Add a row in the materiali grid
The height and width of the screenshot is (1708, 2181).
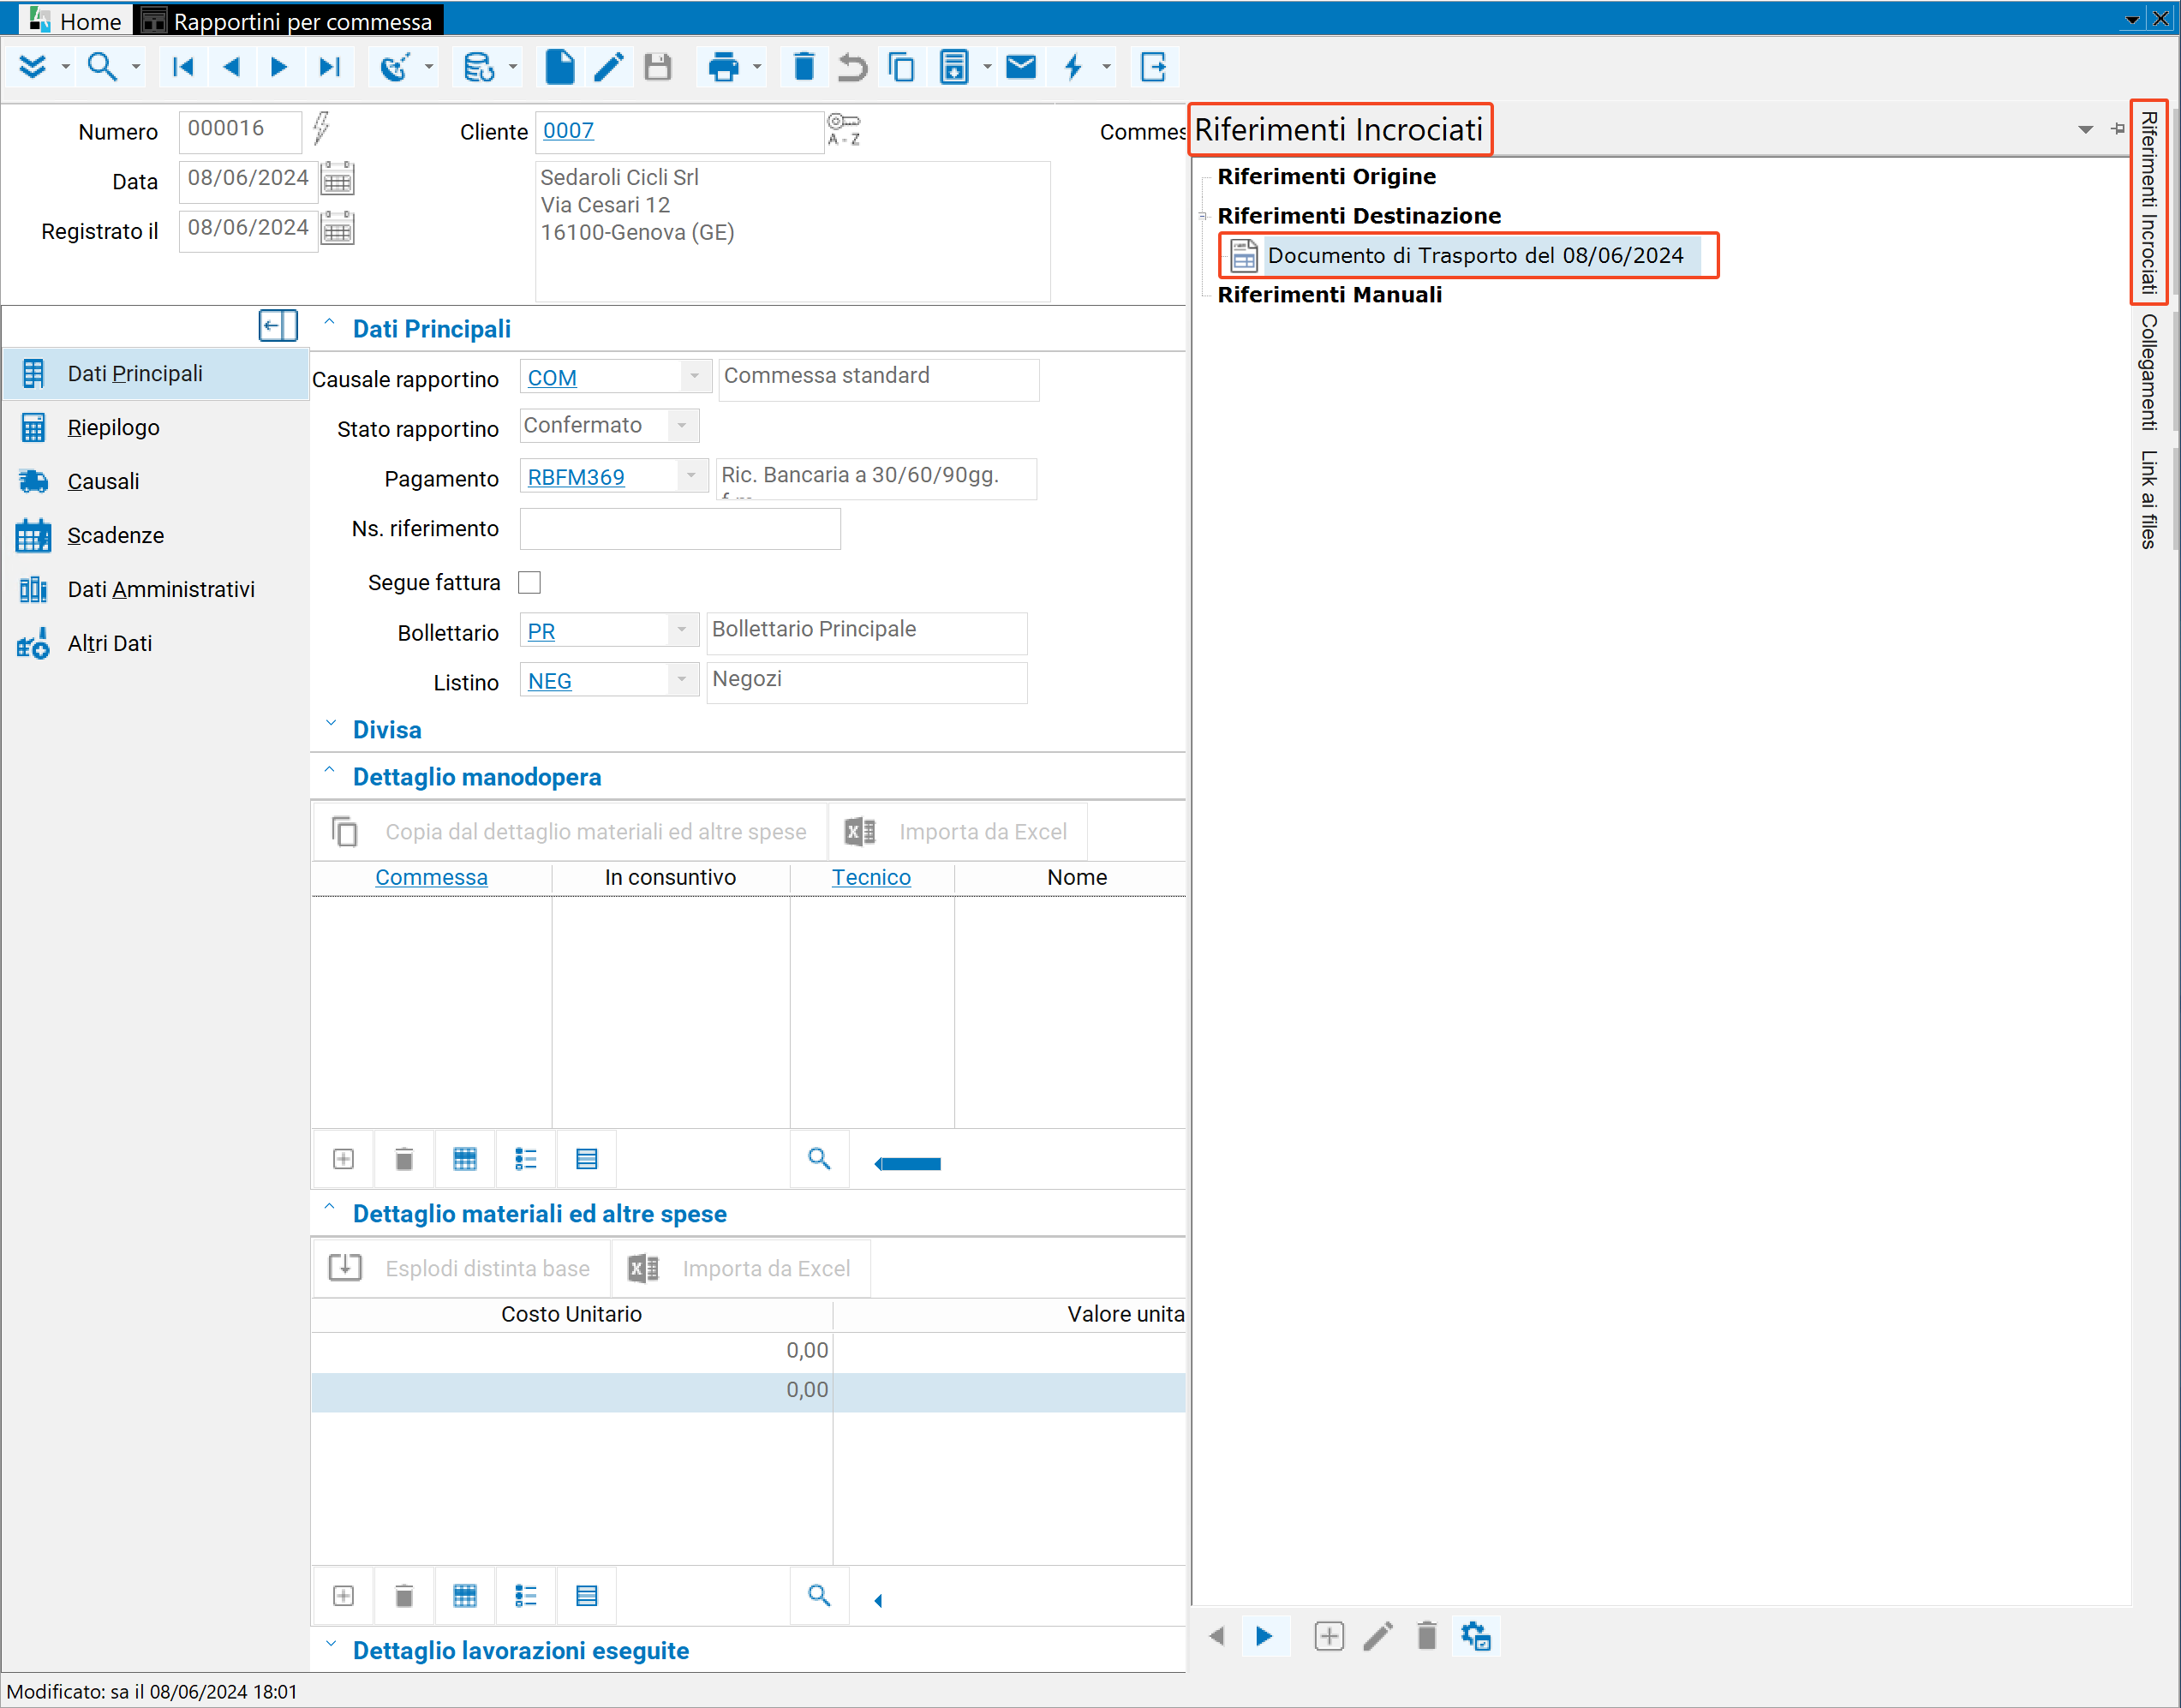tap(343, 1596)
